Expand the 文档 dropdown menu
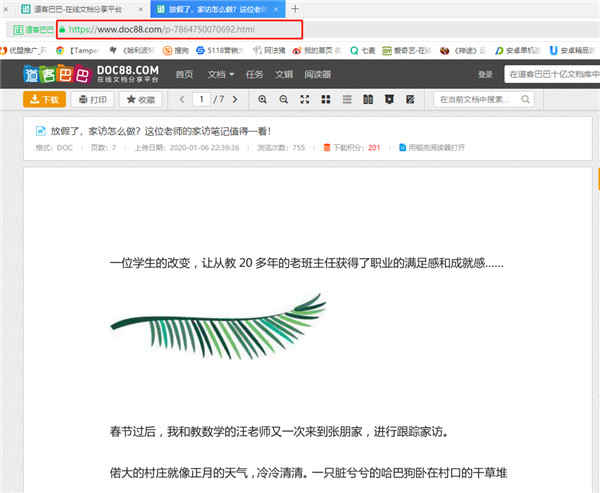The width and height of the screenshot is (600, 493). coord(220,74)
